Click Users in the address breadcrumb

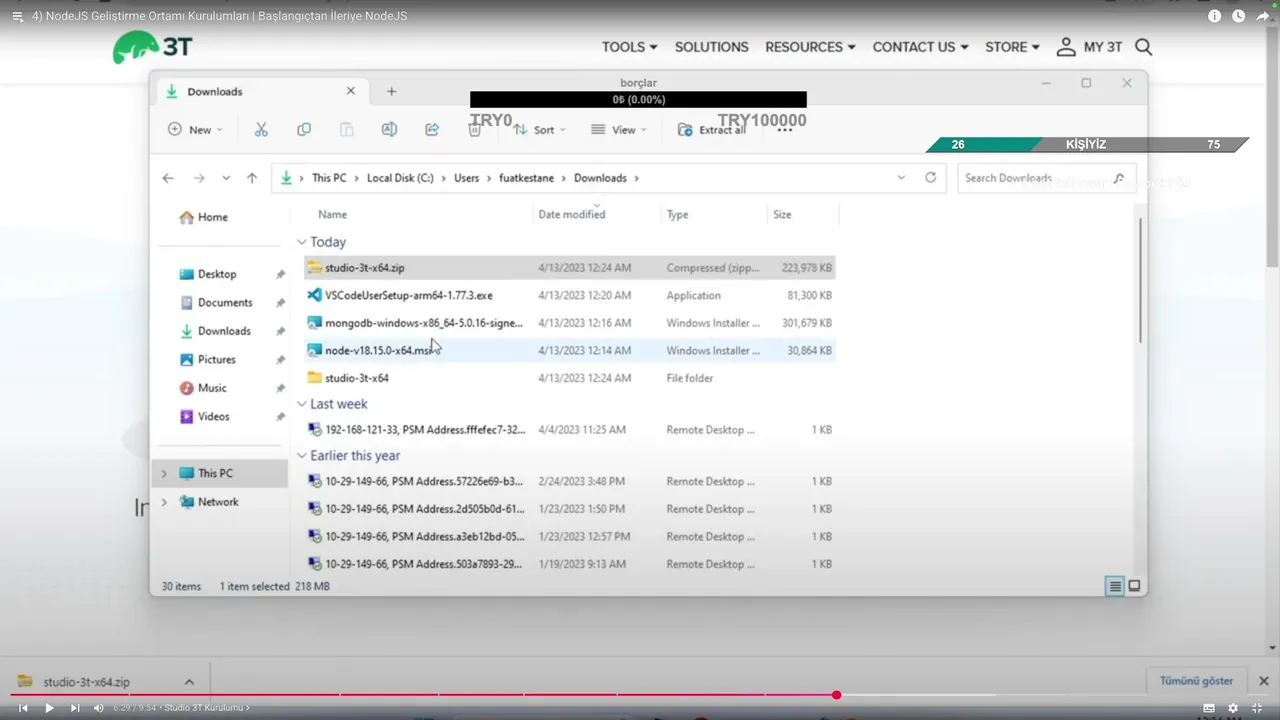[467, 178]
